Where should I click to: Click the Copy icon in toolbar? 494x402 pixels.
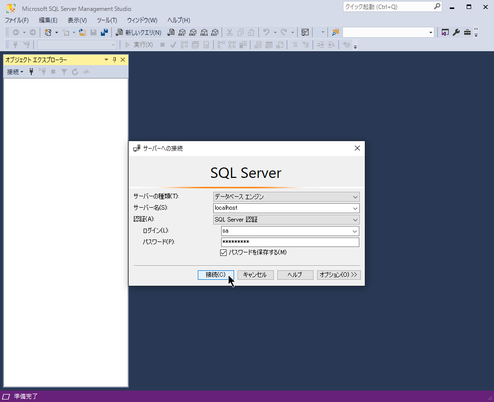click(240, 32)
